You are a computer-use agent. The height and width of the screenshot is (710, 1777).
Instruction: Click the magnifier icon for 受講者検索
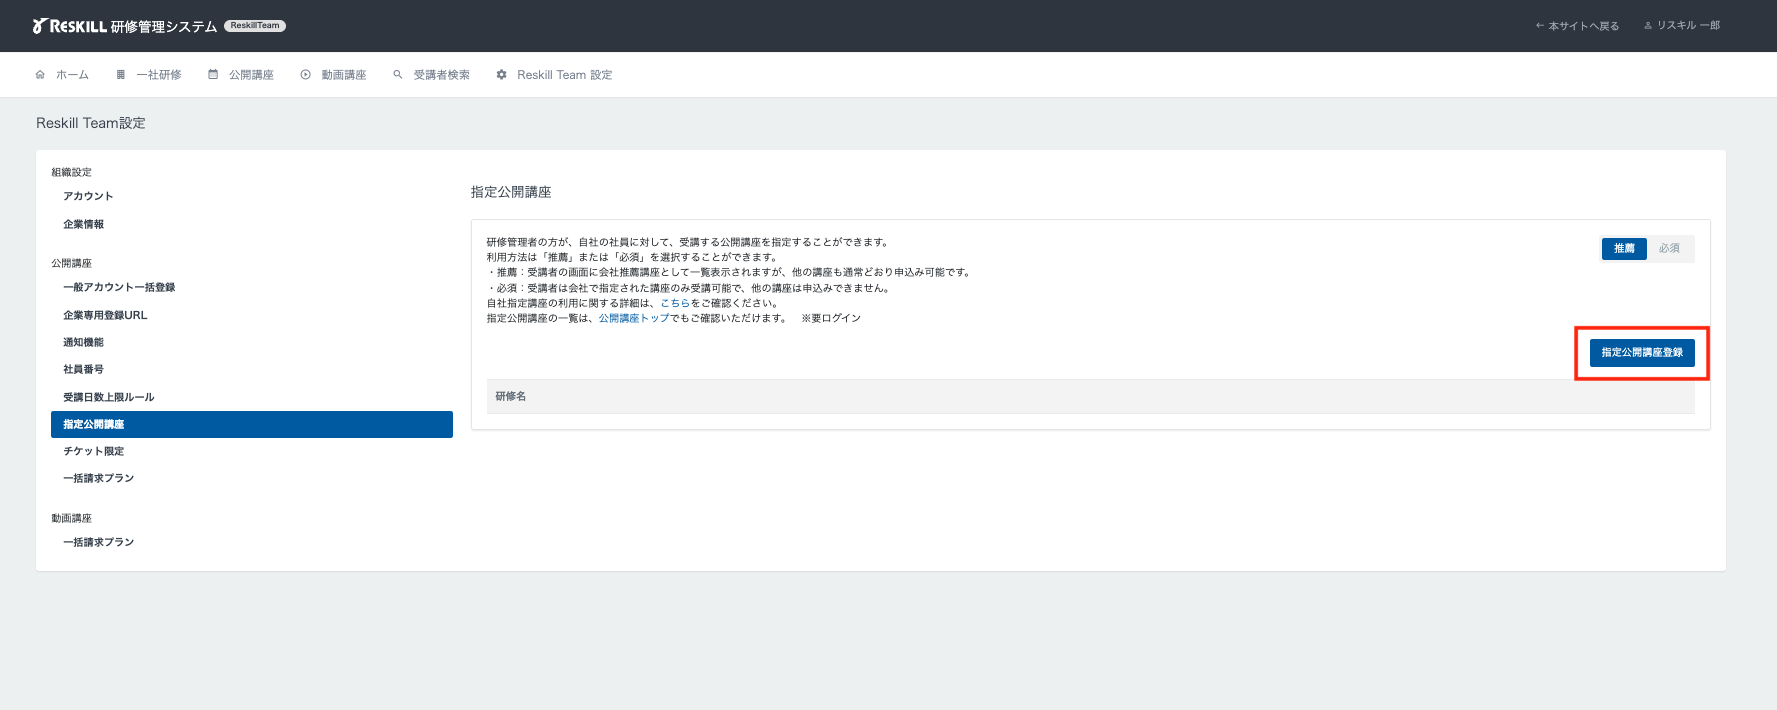click(x=398, y=75)
